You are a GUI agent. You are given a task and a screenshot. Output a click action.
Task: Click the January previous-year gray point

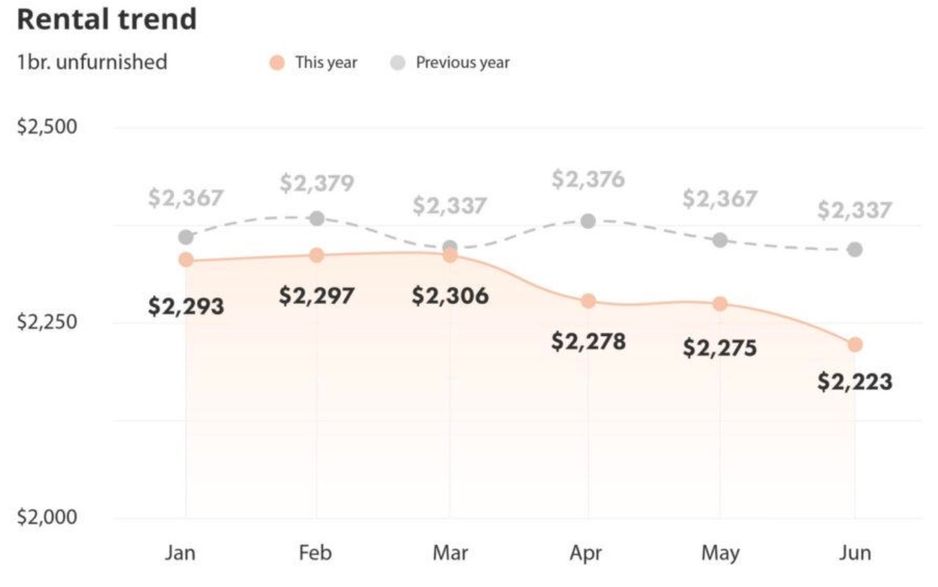coord(186,237)
